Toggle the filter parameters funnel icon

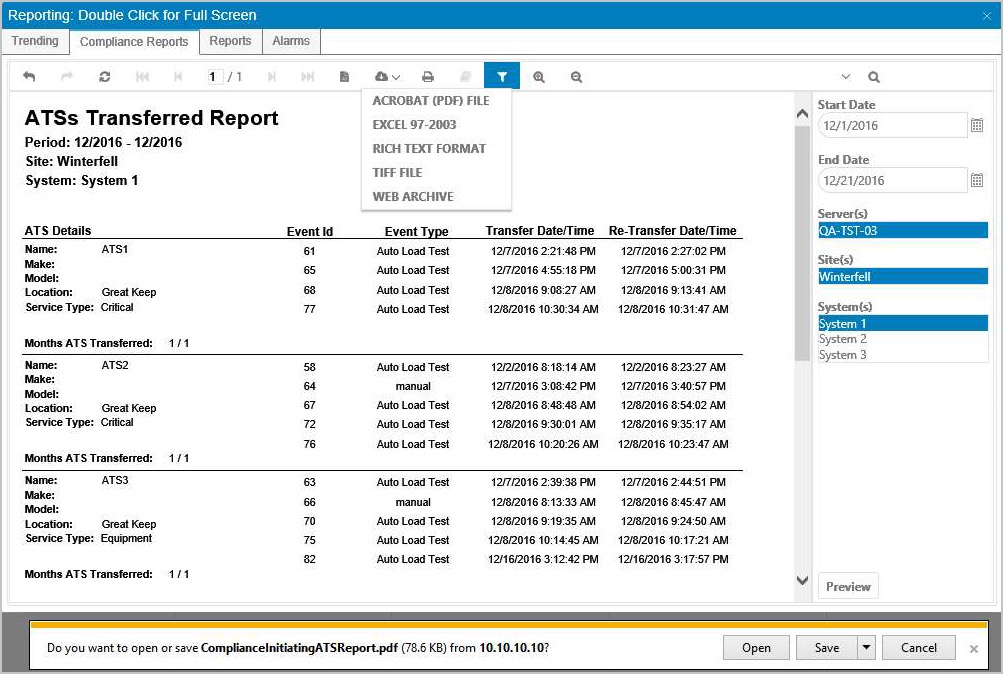pyautogui.click(x=502, y=76)
